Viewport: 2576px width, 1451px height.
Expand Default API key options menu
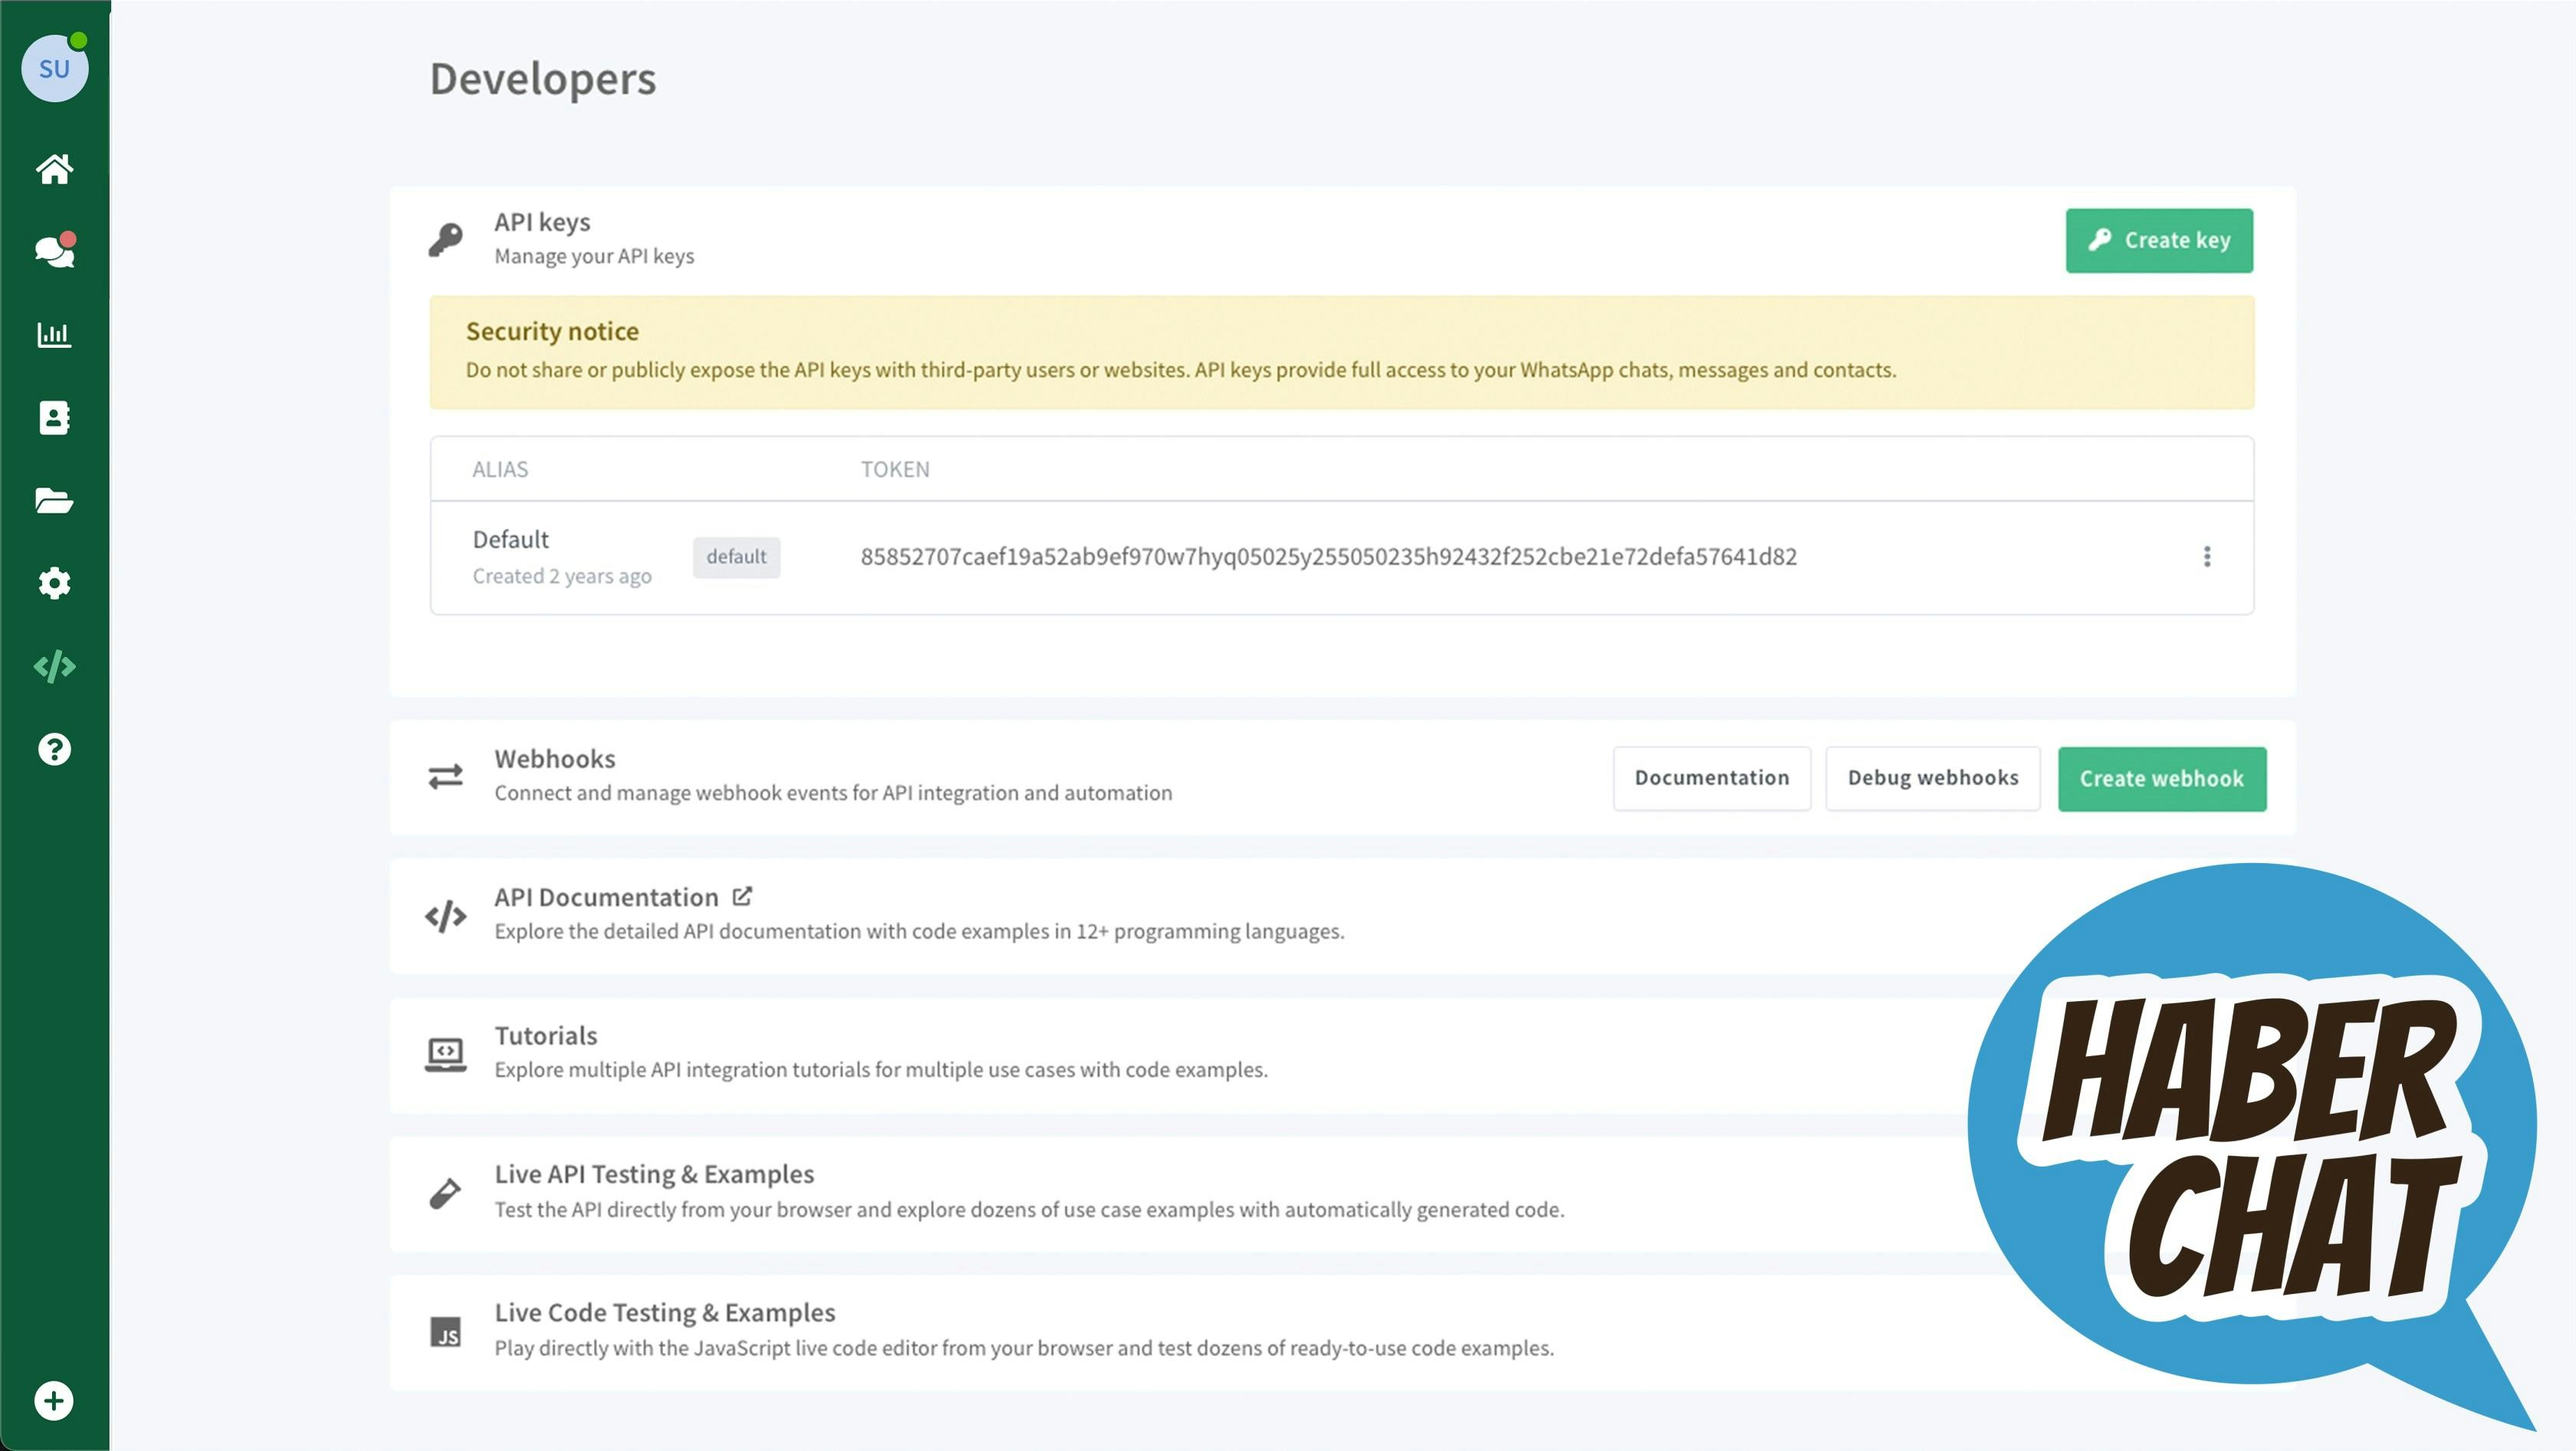point(2208,556)
